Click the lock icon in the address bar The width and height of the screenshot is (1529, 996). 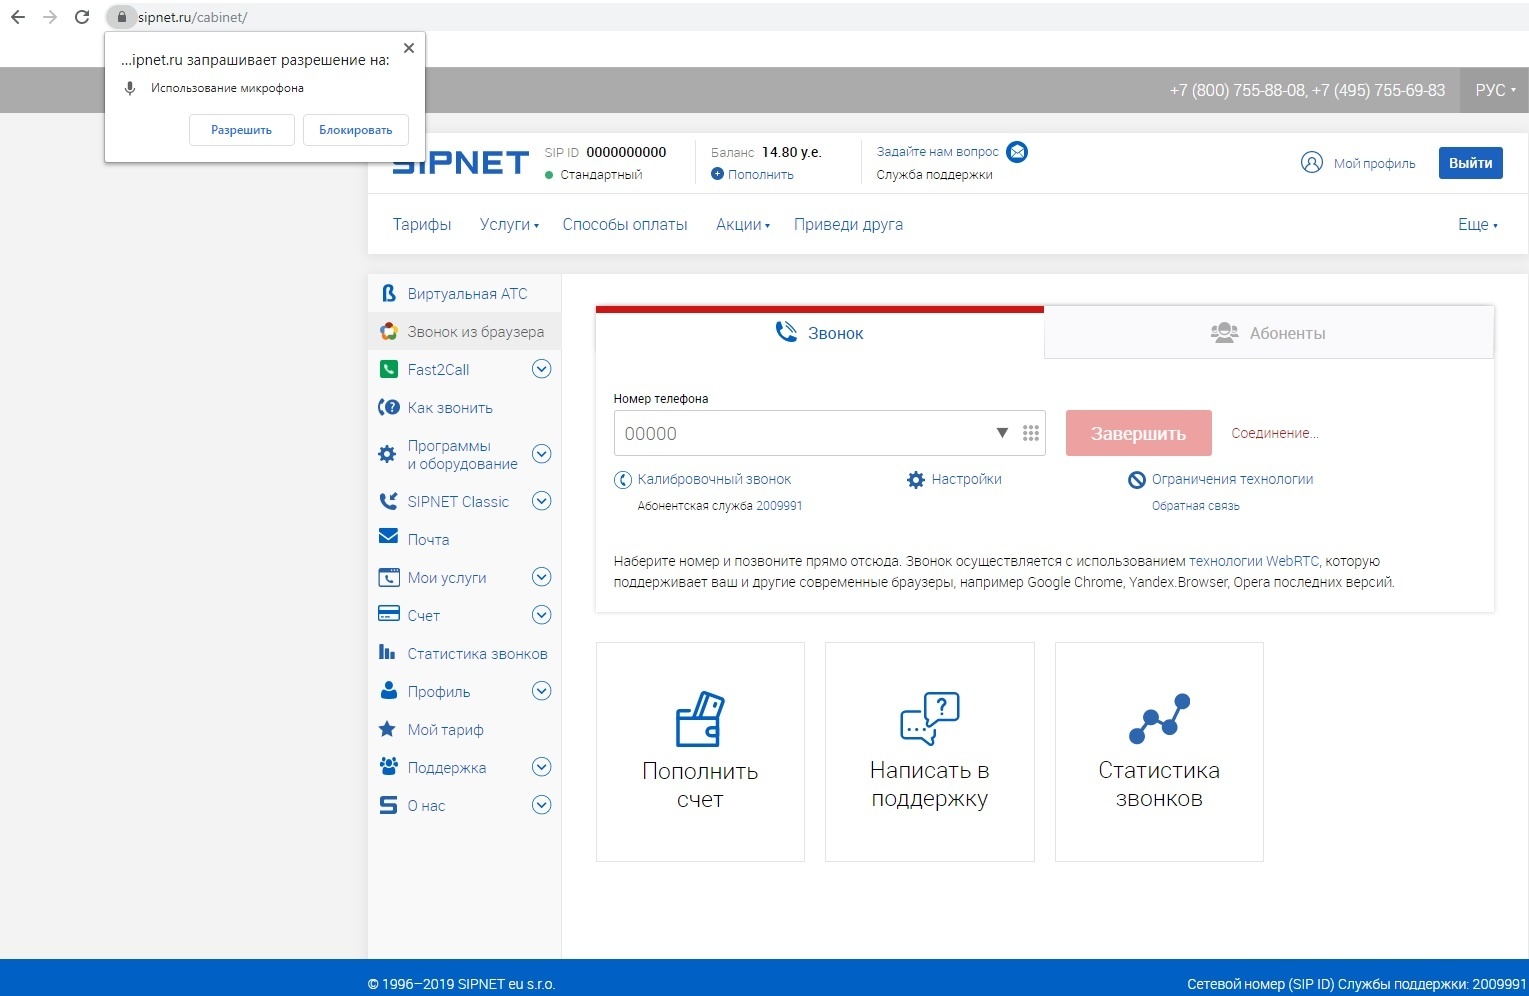[121, 17]
